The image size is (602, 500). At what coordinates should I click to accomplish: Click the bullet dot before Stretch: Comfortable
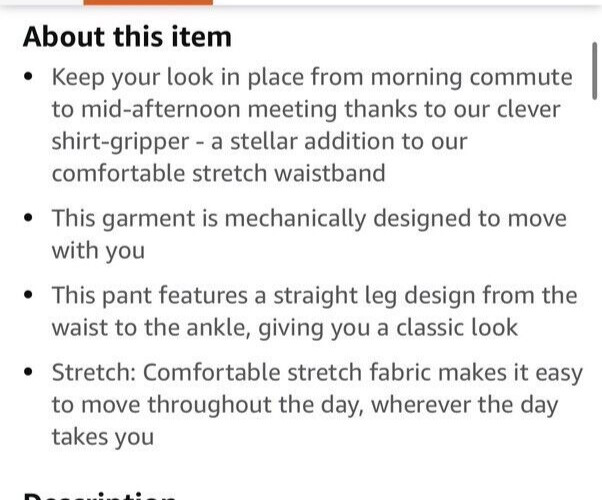pos(28,372)
